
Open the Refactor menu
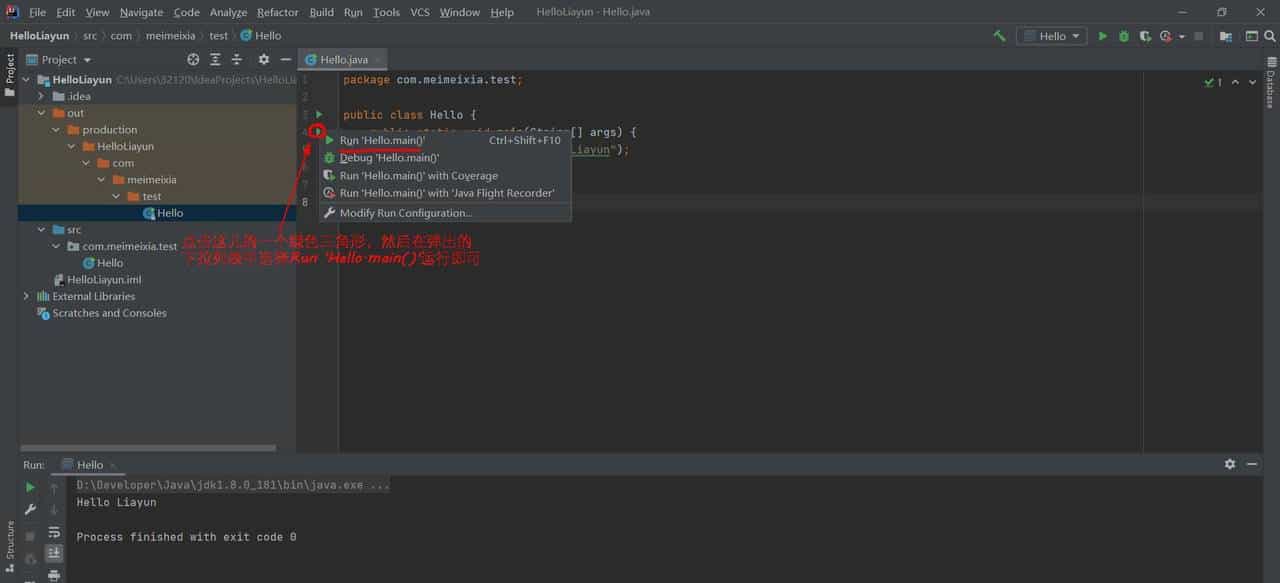click(x=277, y=12)
